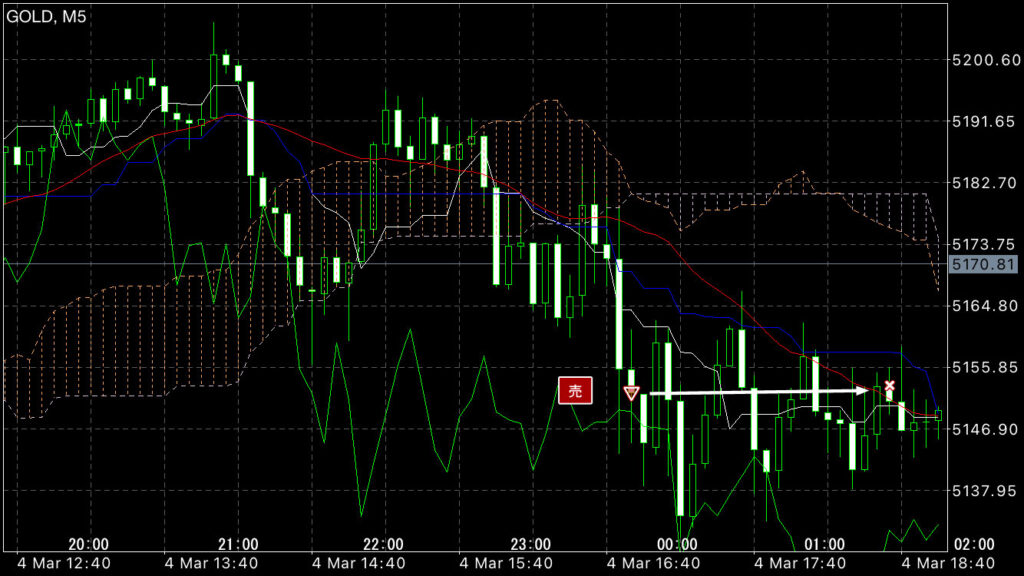The image size is (1024, 576).
Task: Click the 5137.95 price axis label
Action: tap(985, 490)
